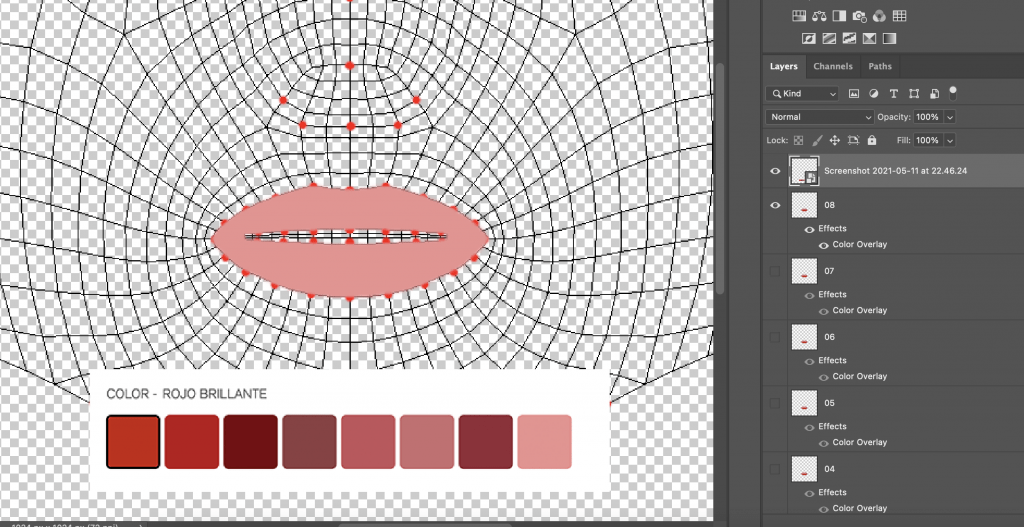Show layer 04 visibility box
Image resolution: width=1024 pixels, height=527 pixels.
coord(775,469)
